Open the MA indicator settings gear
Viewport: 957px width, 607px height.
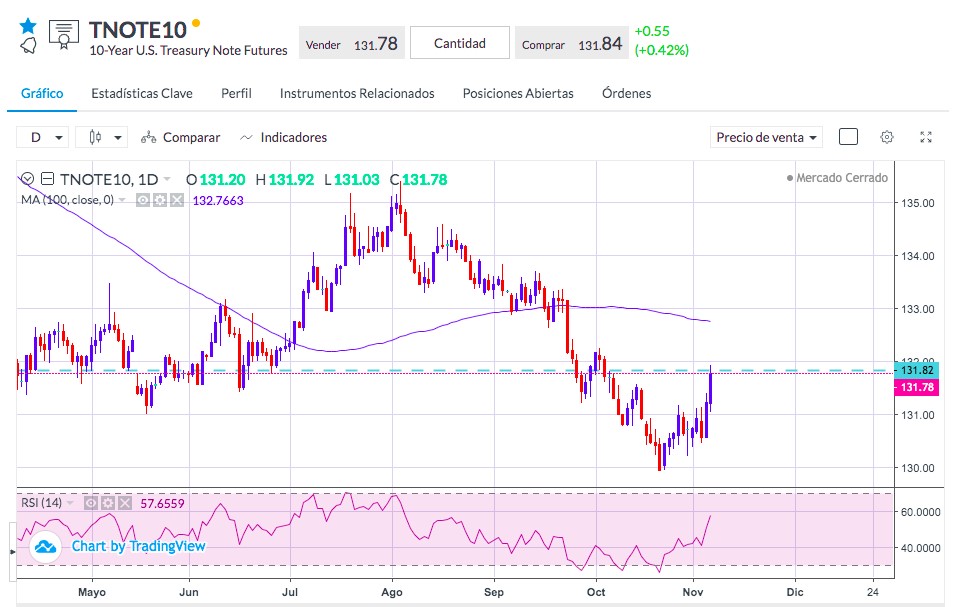coord(160,200)
